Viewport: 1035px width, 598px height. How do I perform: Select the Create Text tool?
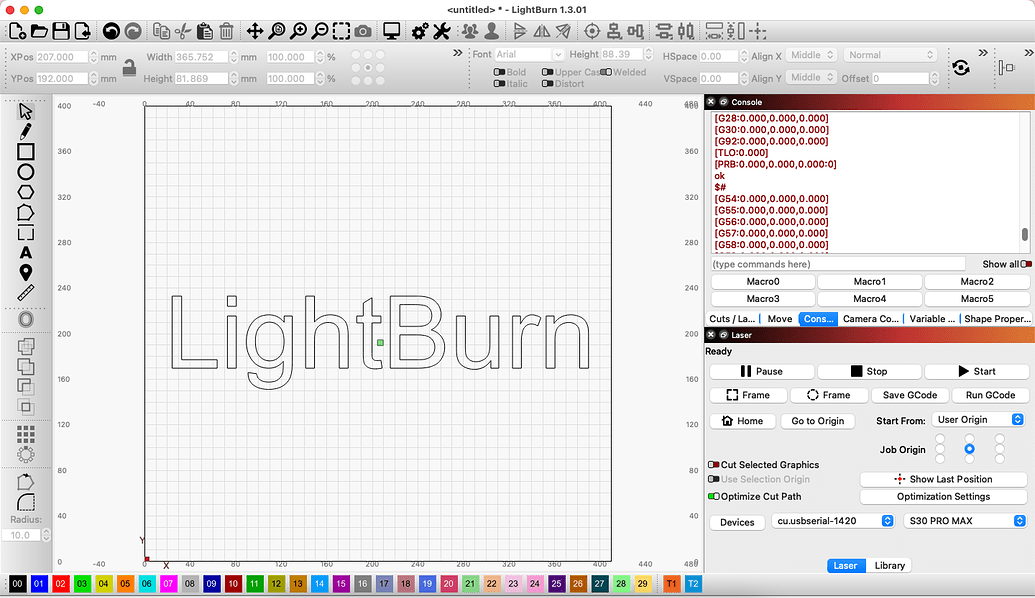24,253
